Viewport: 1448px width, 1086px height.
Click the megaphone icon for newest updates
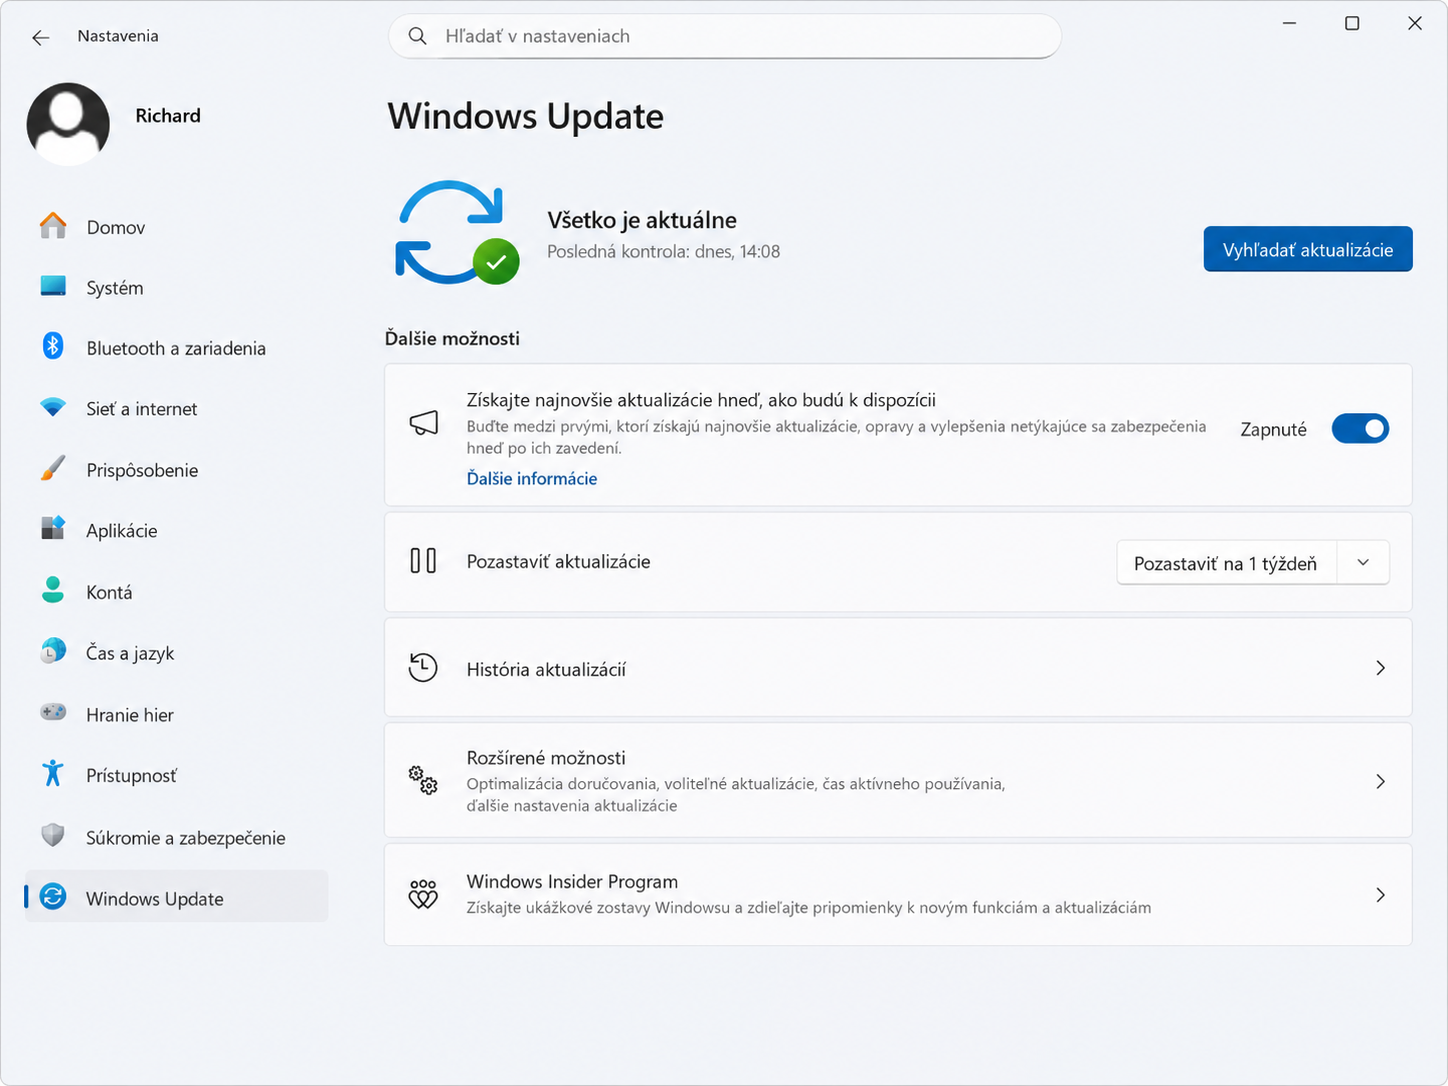coord(424,423)
